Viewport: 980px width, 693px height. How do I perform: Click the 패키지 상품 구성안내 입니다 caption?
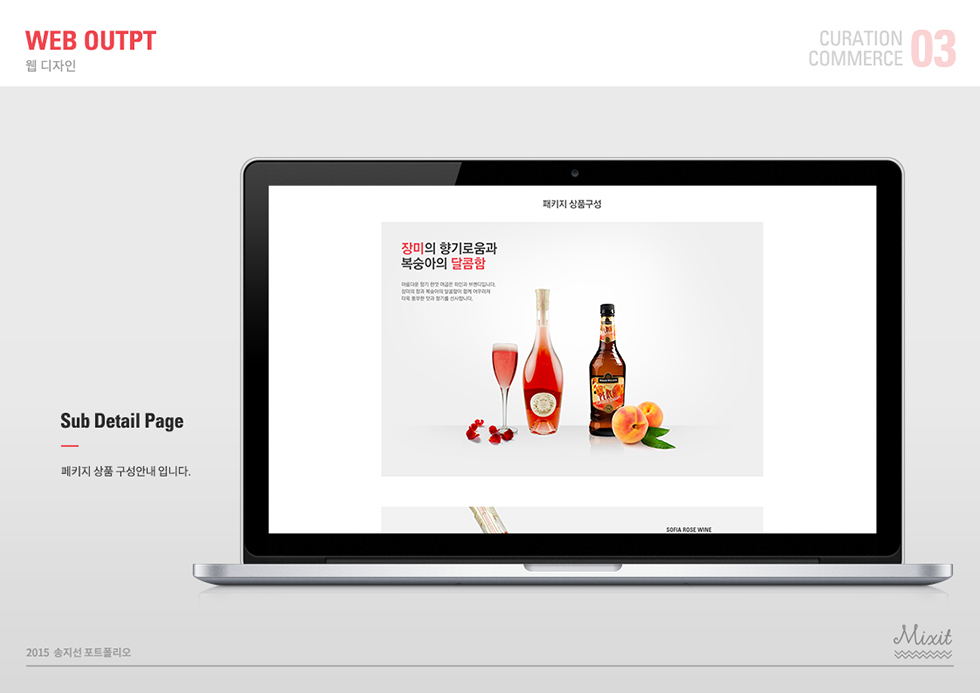tap(125, 471)
